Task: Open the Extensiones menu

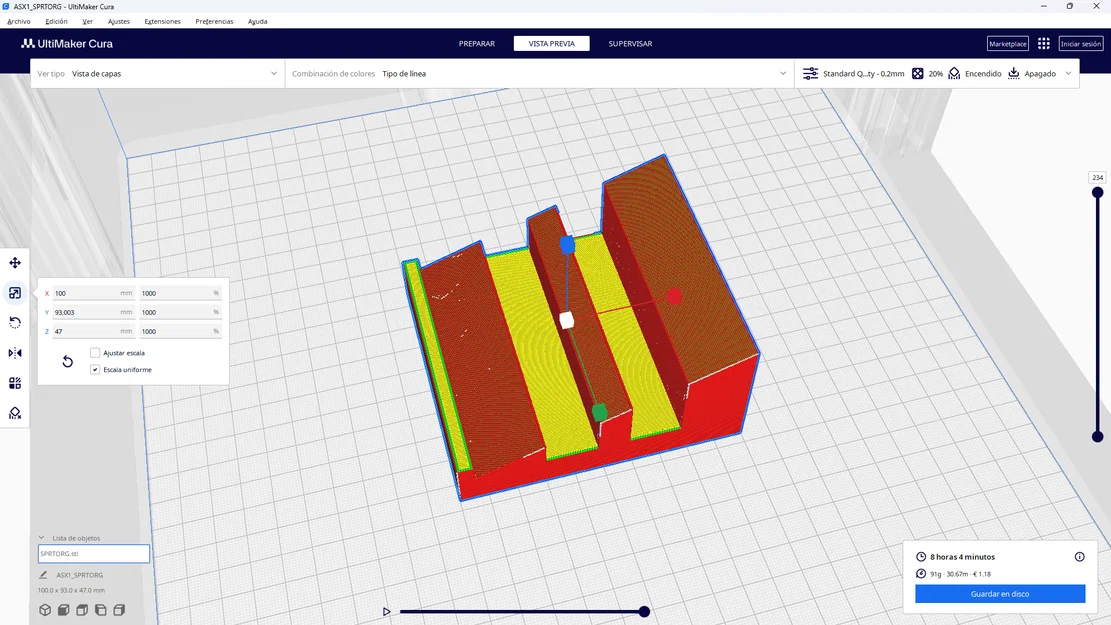Action: 163,21
